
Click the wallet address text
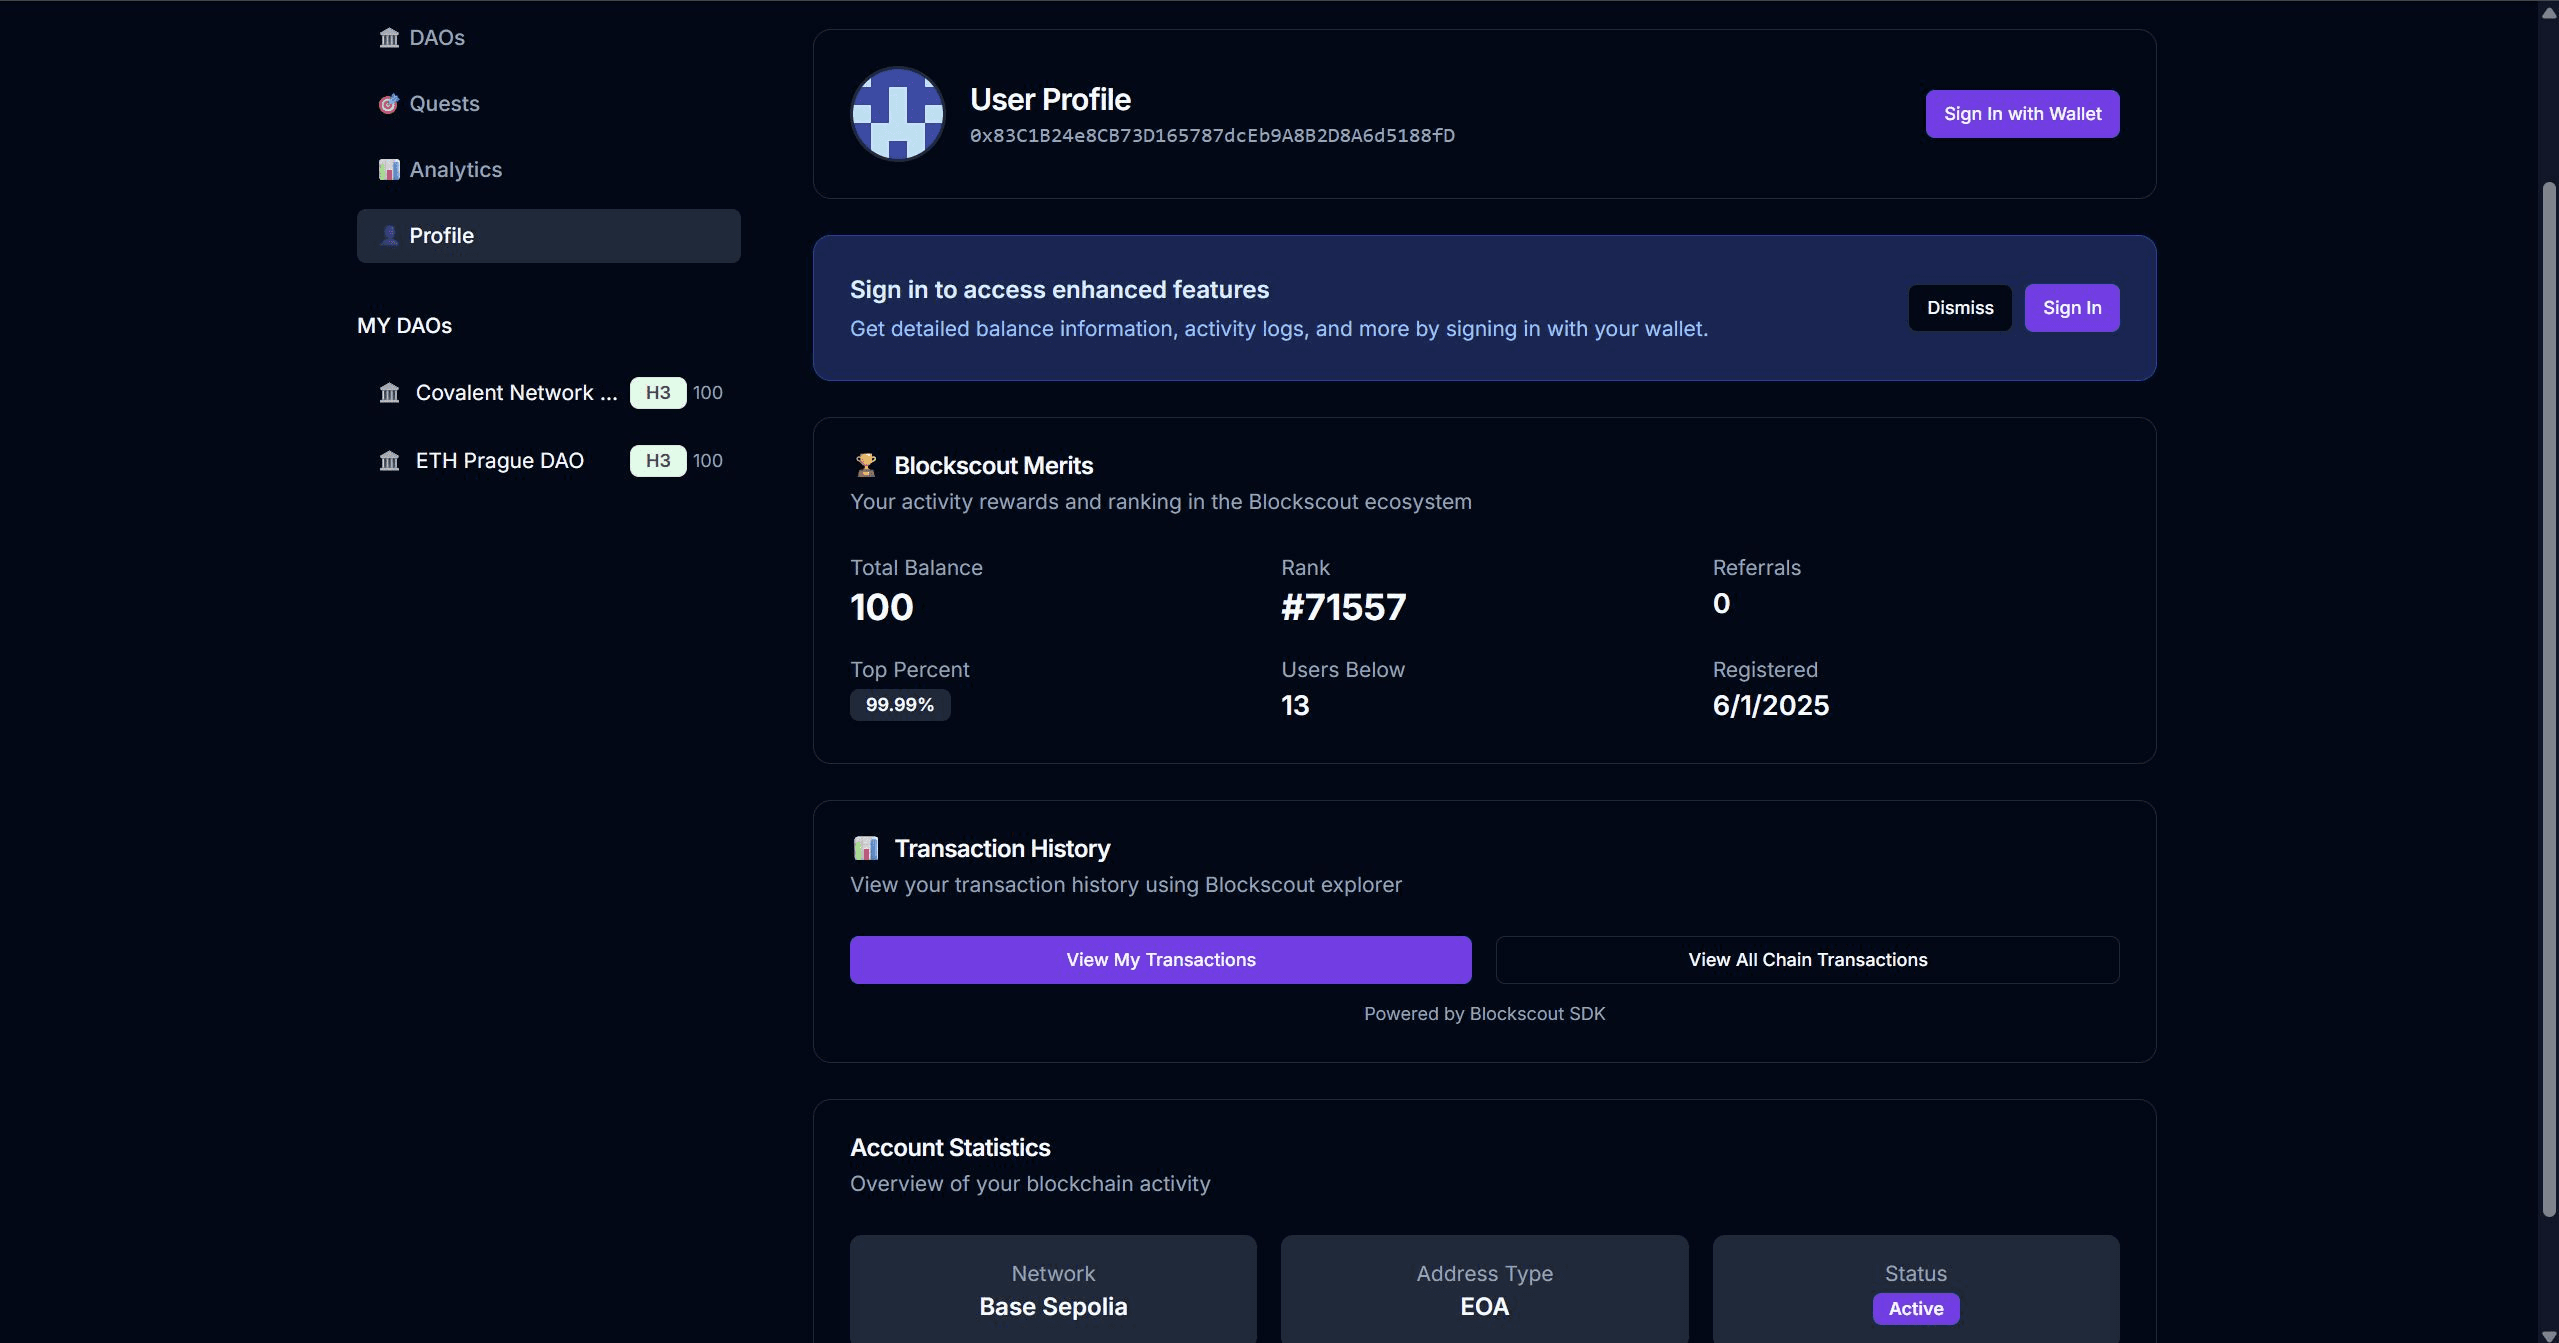coord(1212,136)
